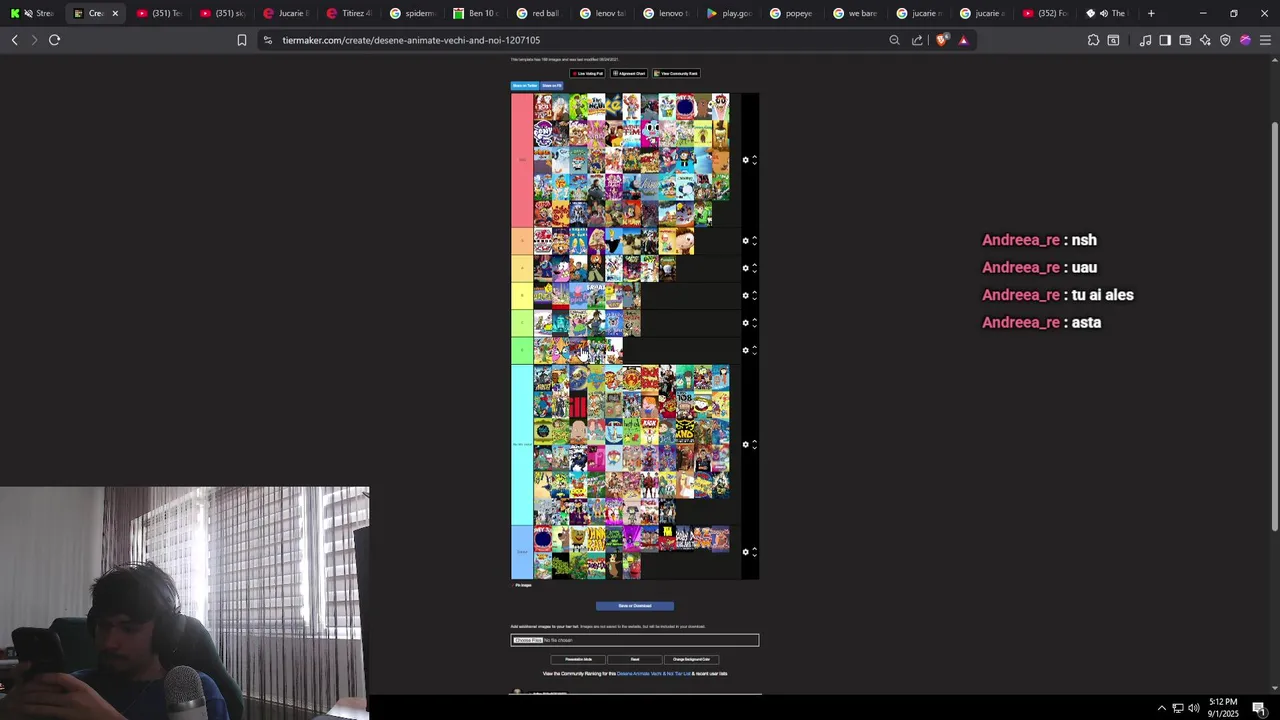1280x720 pixels.
Task: Switch to the 'spiderm' Google tab
Action: (412, 13)
